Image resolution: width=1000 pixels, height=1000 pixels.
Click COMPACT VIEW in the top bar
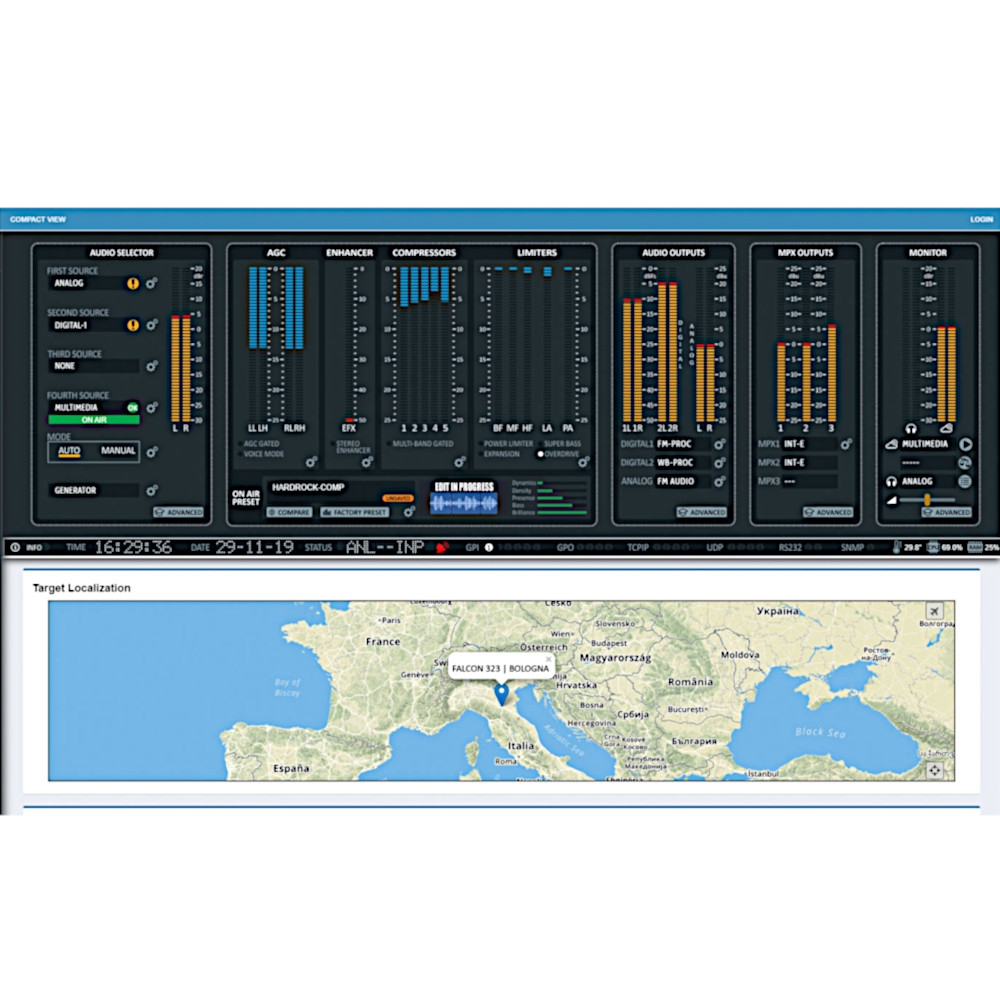pos(36,219)
